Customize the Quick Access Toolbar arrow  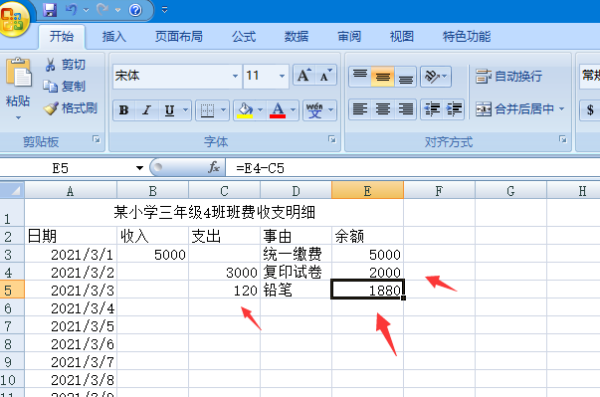tap(165, 10)
